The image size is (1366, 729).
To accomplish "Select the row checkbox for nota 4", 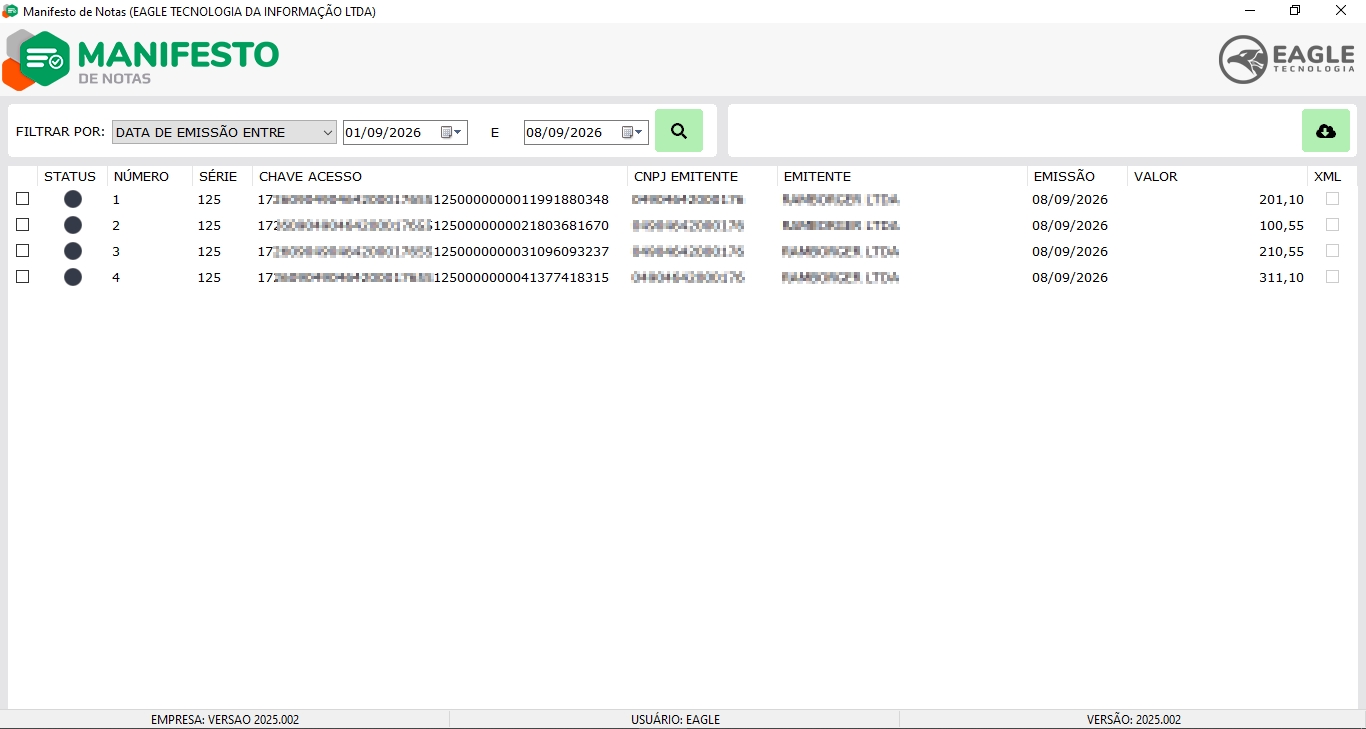I will 23,277.
